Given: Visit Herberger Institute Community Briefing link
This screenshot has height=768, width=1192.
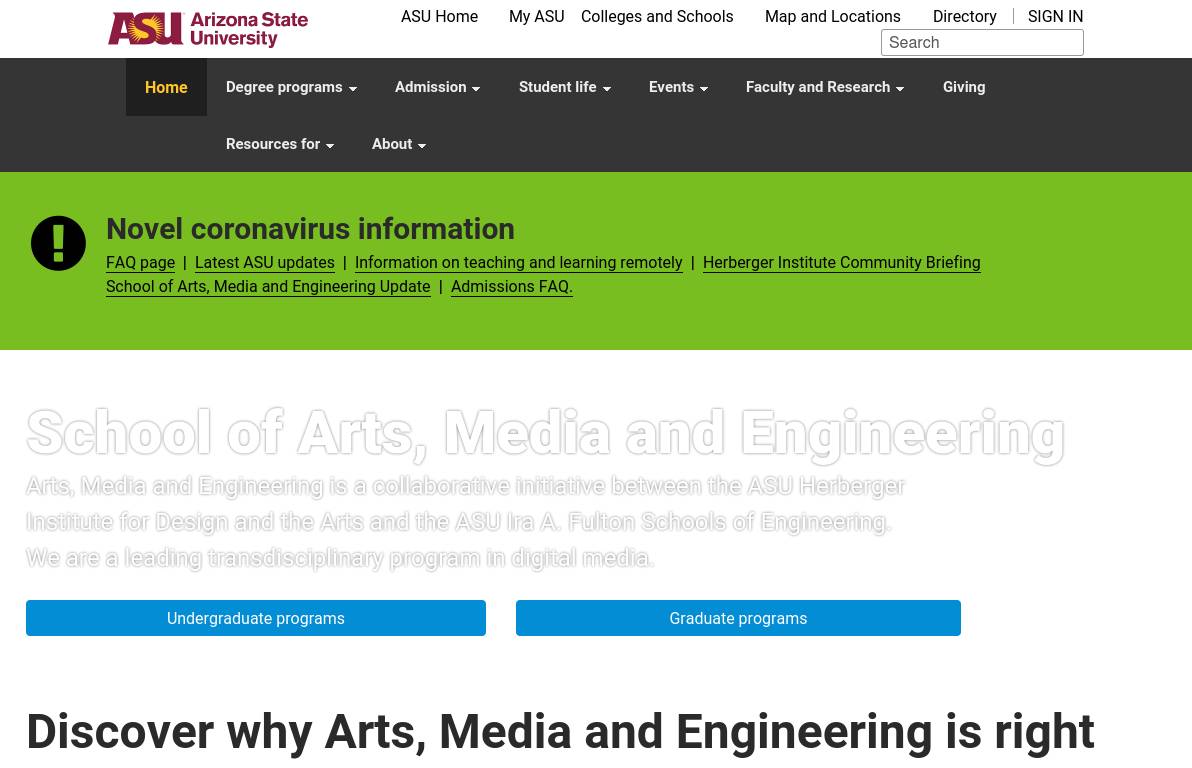Looking at the screenshot, I should 841,263.
